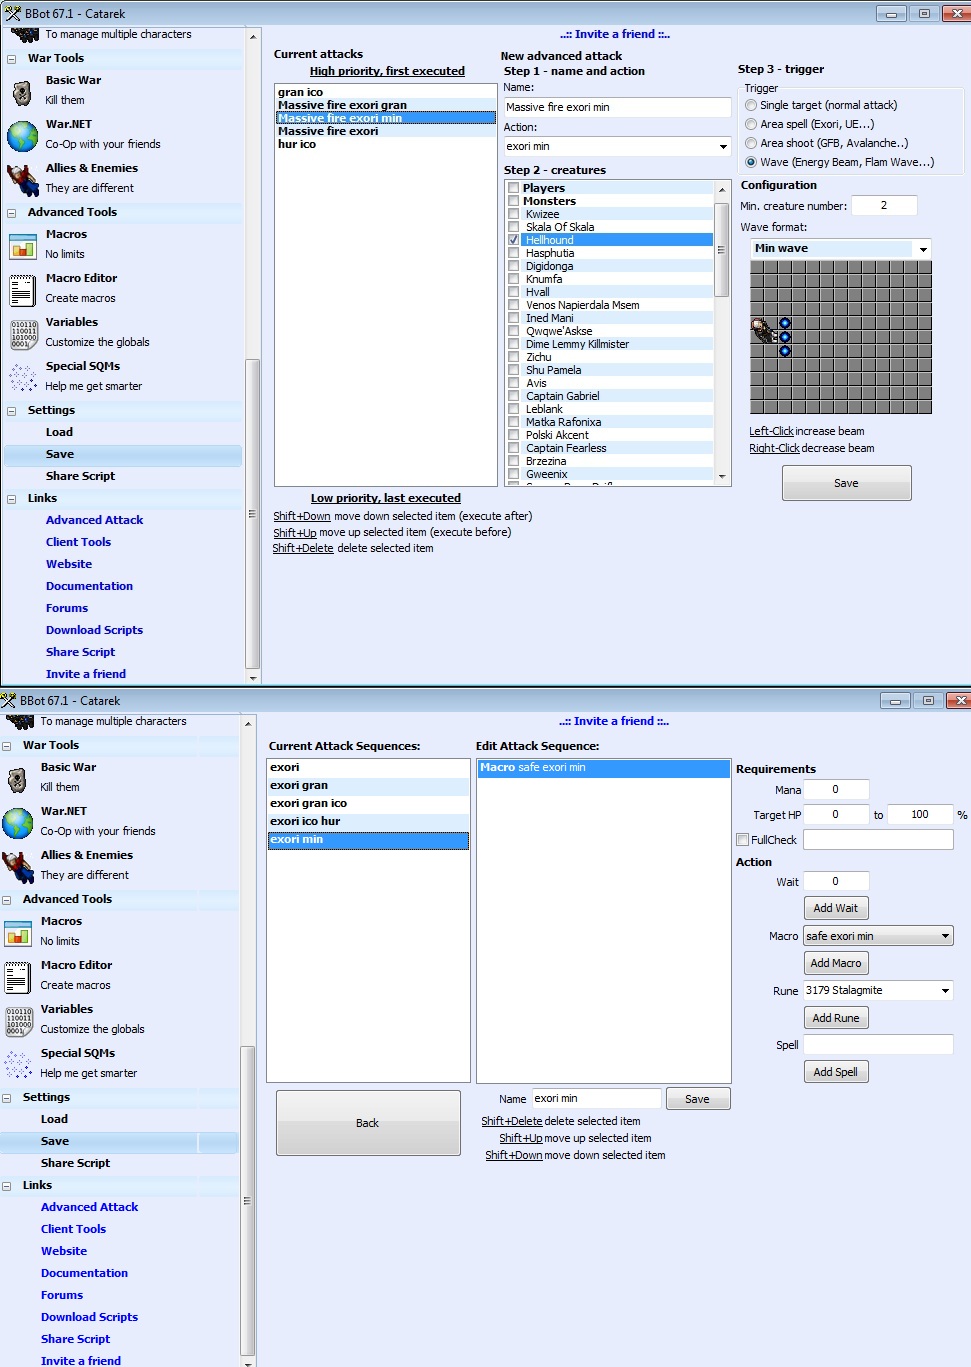This screenshot has width=971, height=1367.
Task: Select 'Massive fire exori gran' in Current attacks
Action: pos(342,105)
